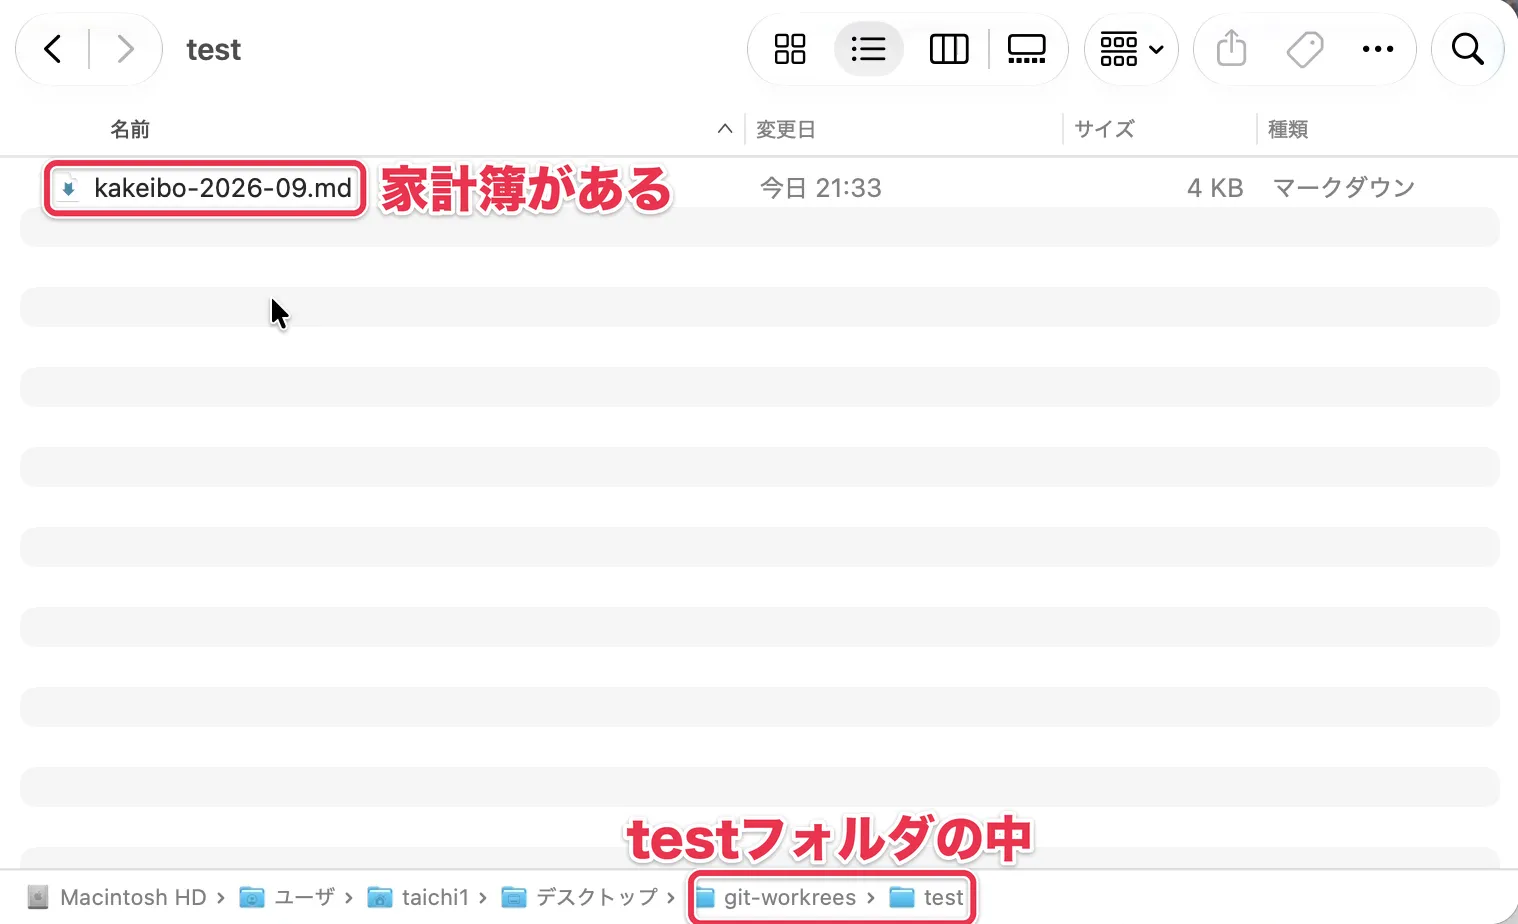This screenshot has height=924, width=1518.
Task: Switch to column view
Action: [949, 49]
